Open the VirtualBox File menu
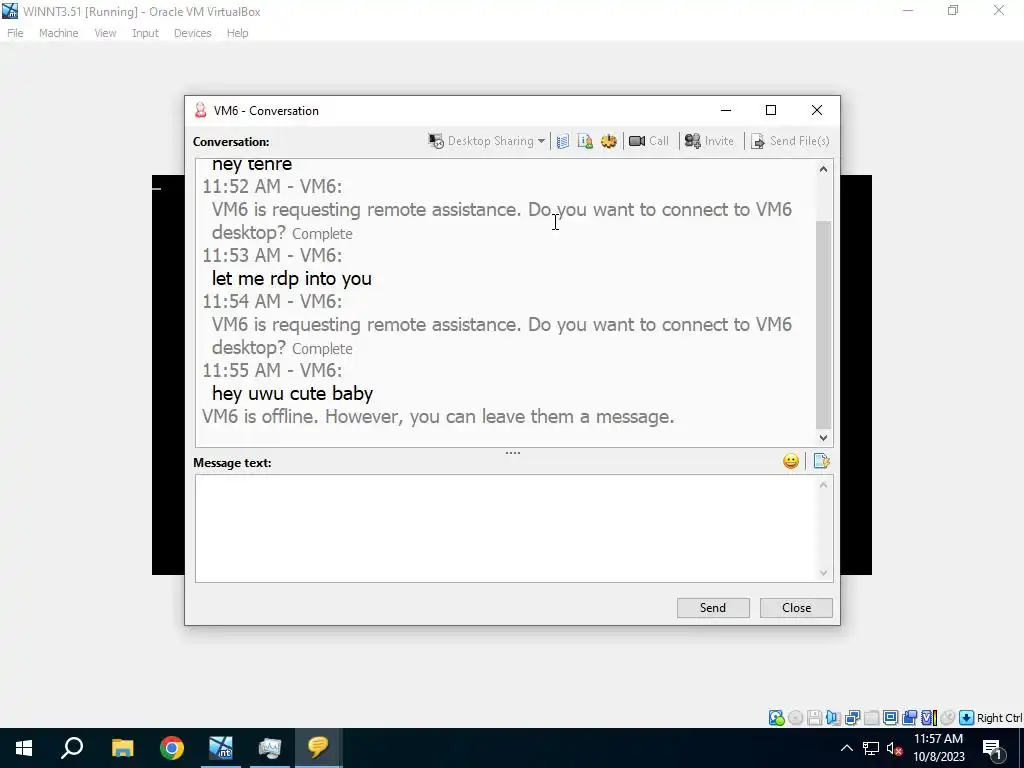 [15, 33]
